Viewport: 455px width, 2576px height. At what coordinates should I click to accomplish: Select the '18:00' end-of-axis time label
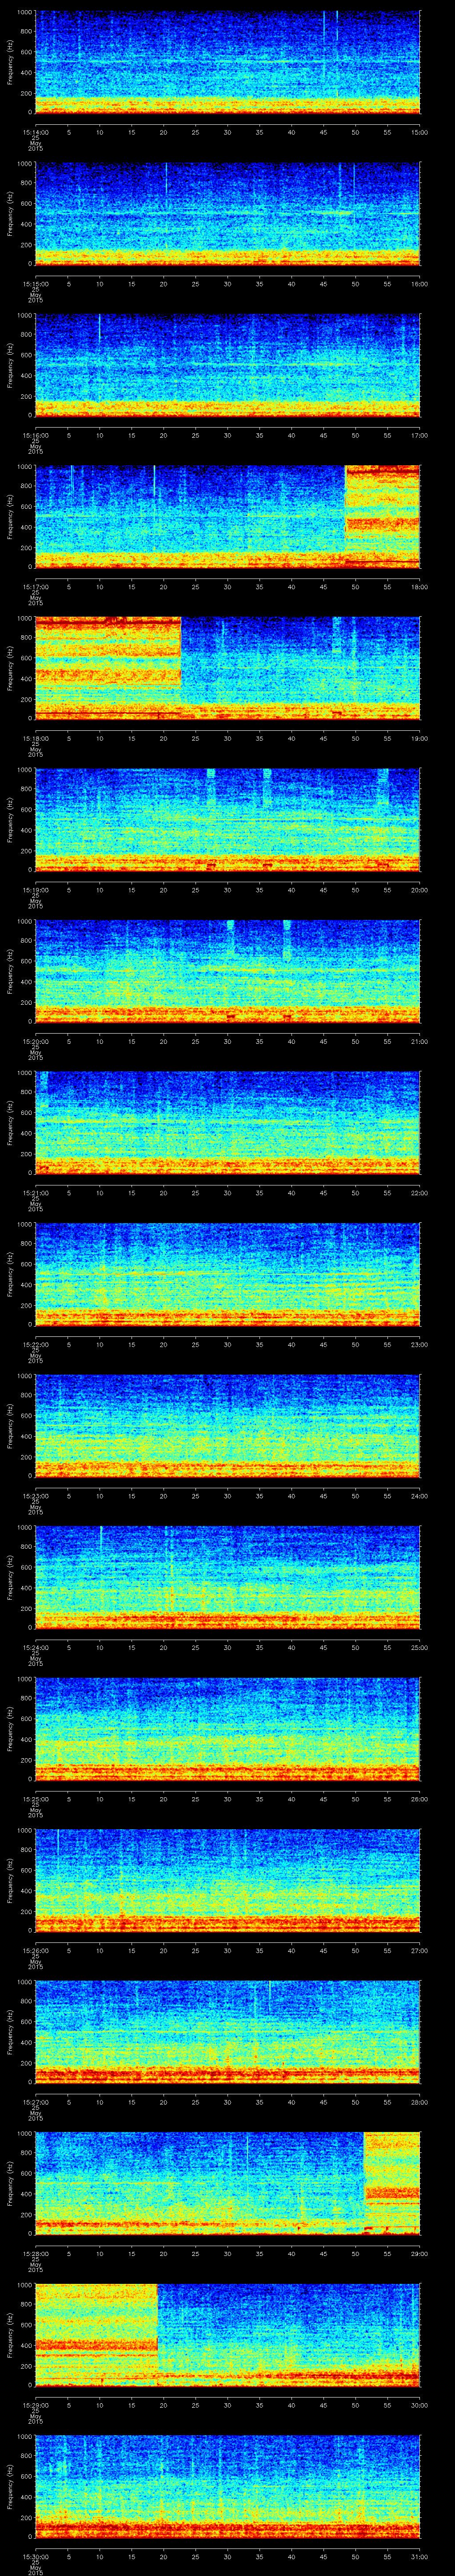(420, 588)
